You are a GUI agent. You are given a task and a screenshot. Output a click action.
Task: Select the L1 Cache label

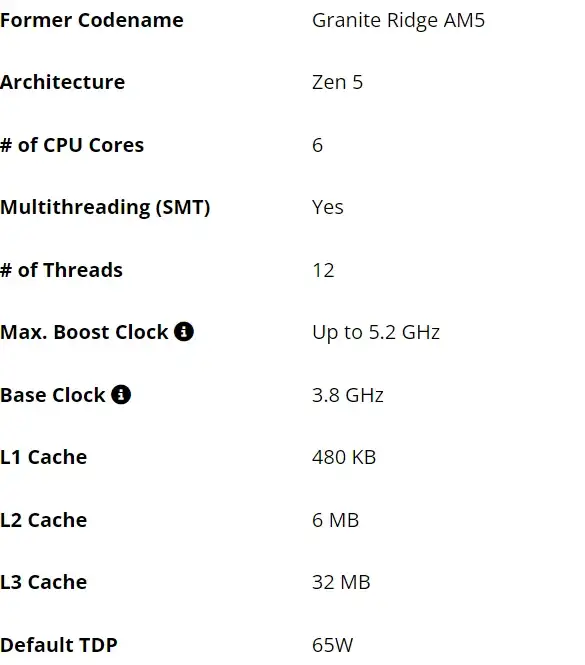point(43,457)
